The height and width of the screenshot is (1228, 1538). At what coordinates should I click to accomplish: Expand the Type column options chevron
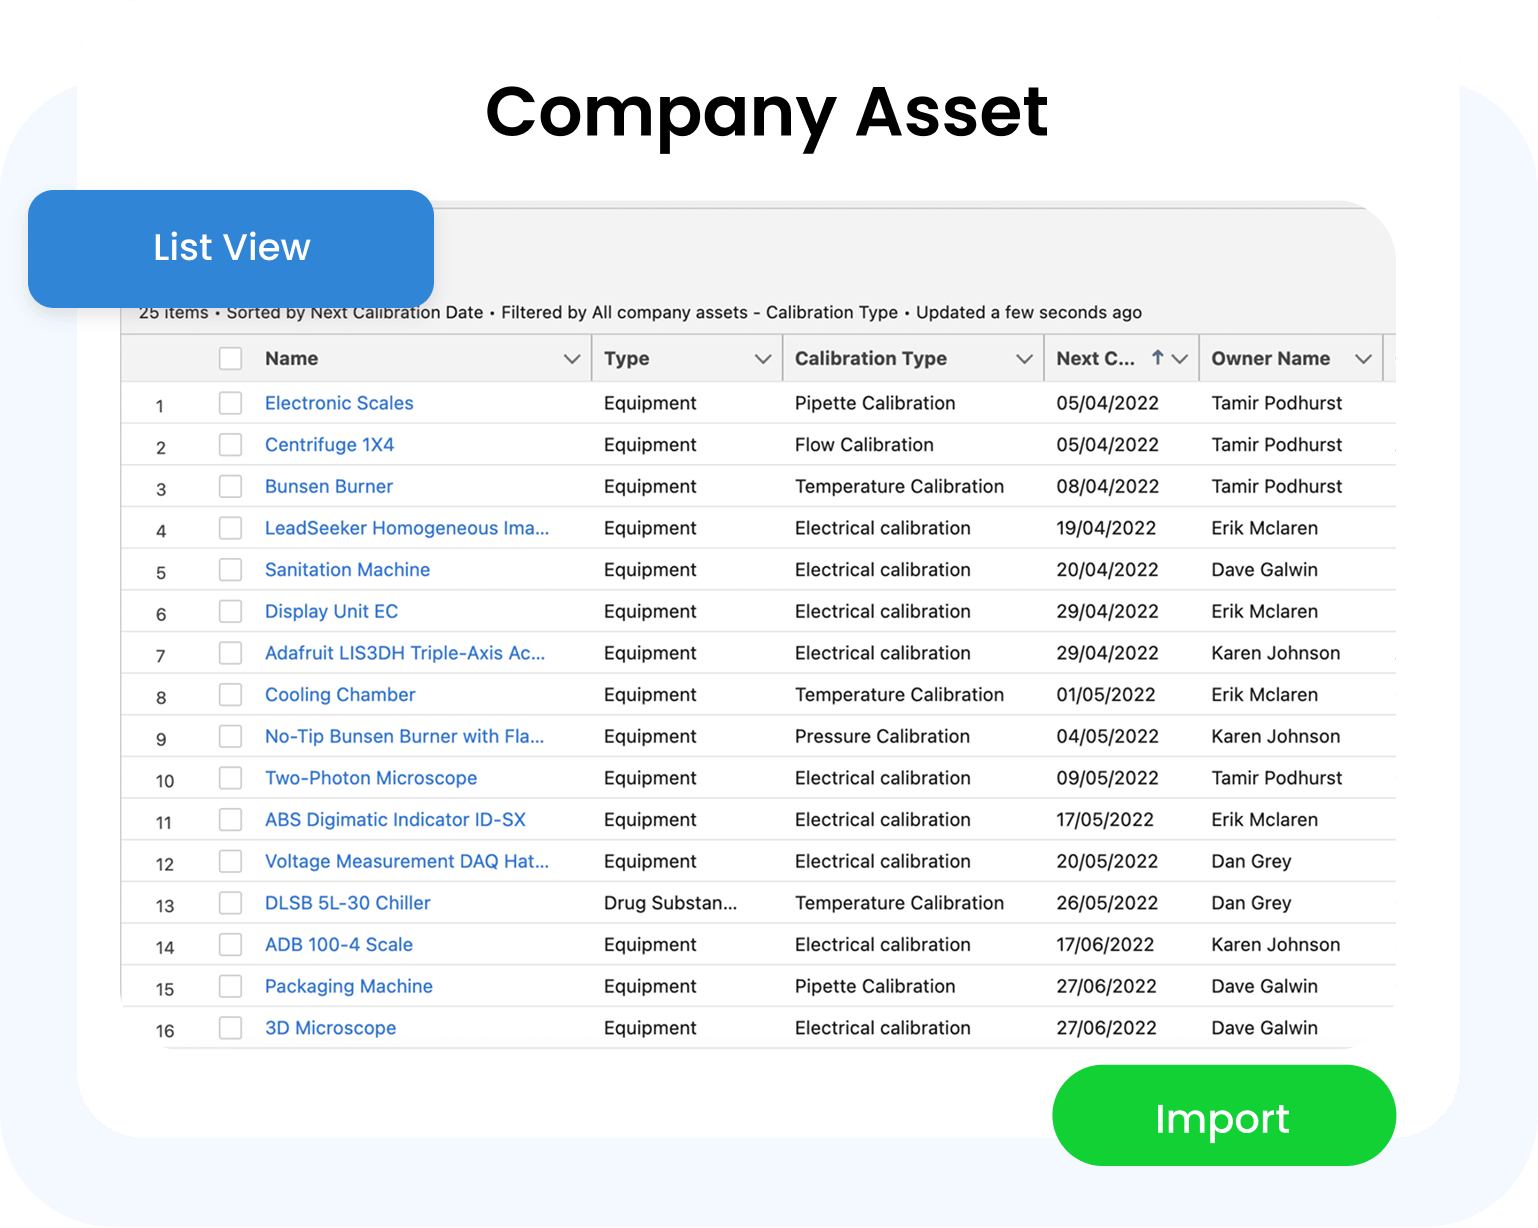coord(763,359)
